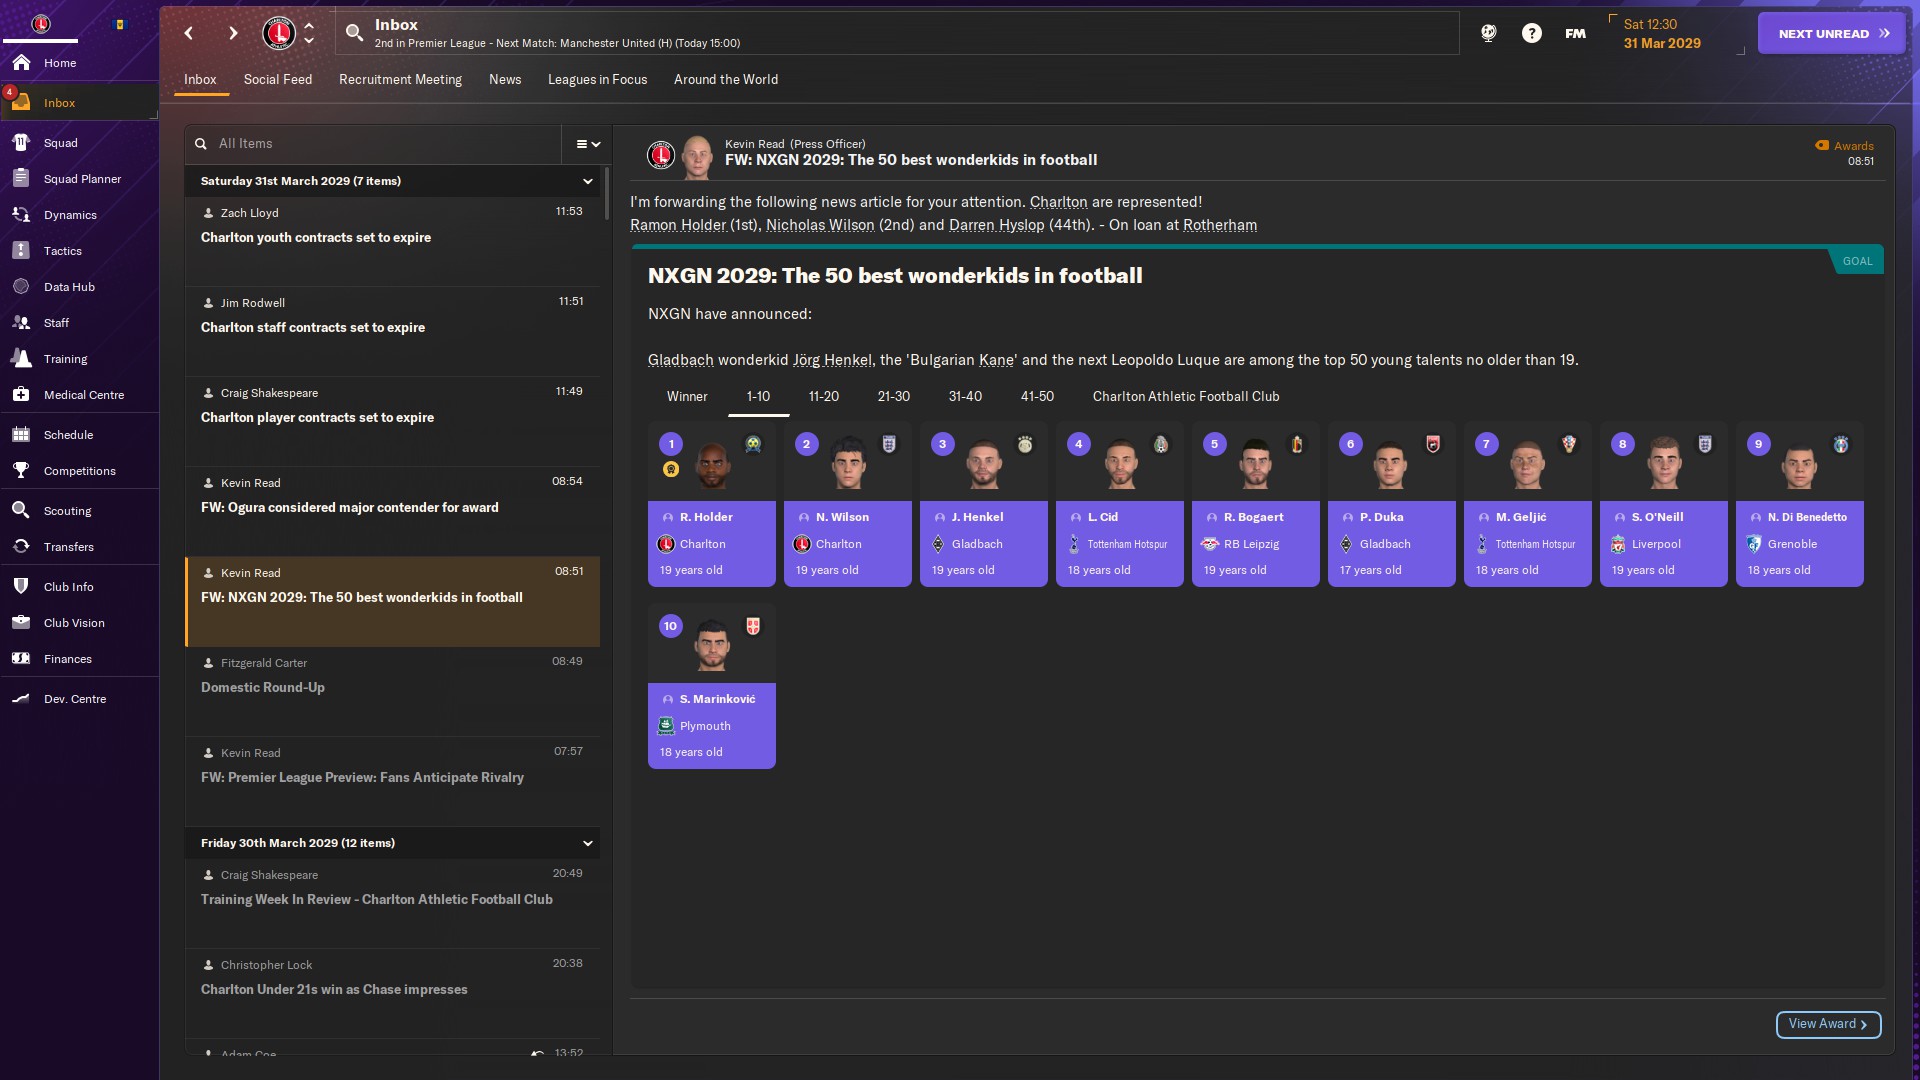Select the 11-20 ranking tab
Image resolution: width=1920 pixels, height=1080 pixels.
(824, 397)
